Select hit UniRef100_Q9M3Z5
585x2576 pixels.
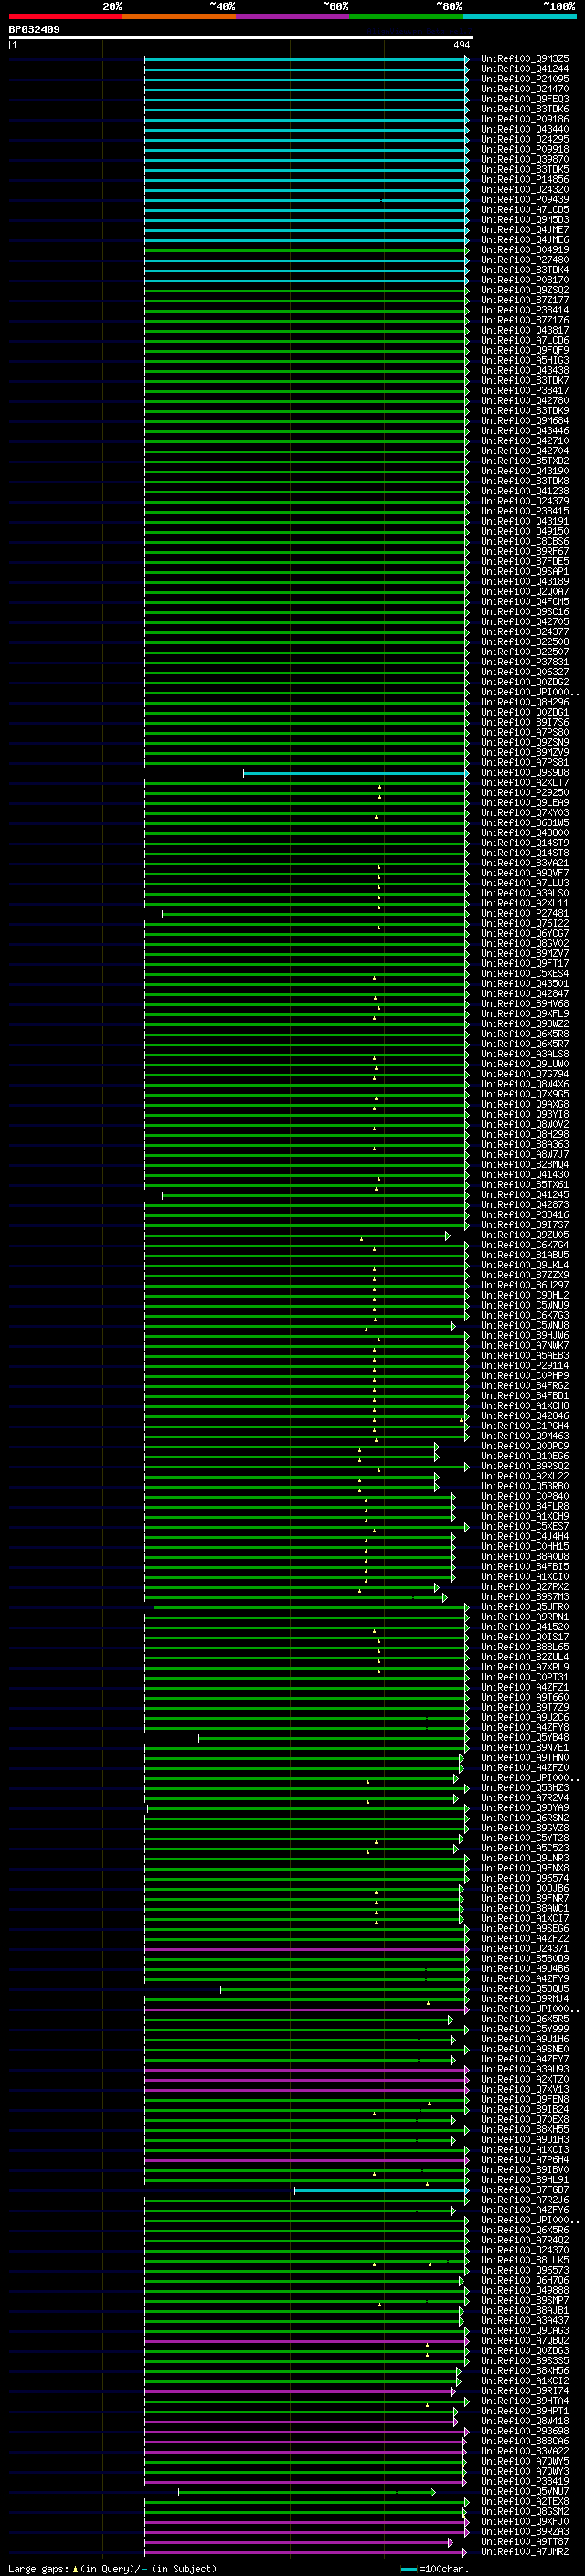click(x=525, y=59)
